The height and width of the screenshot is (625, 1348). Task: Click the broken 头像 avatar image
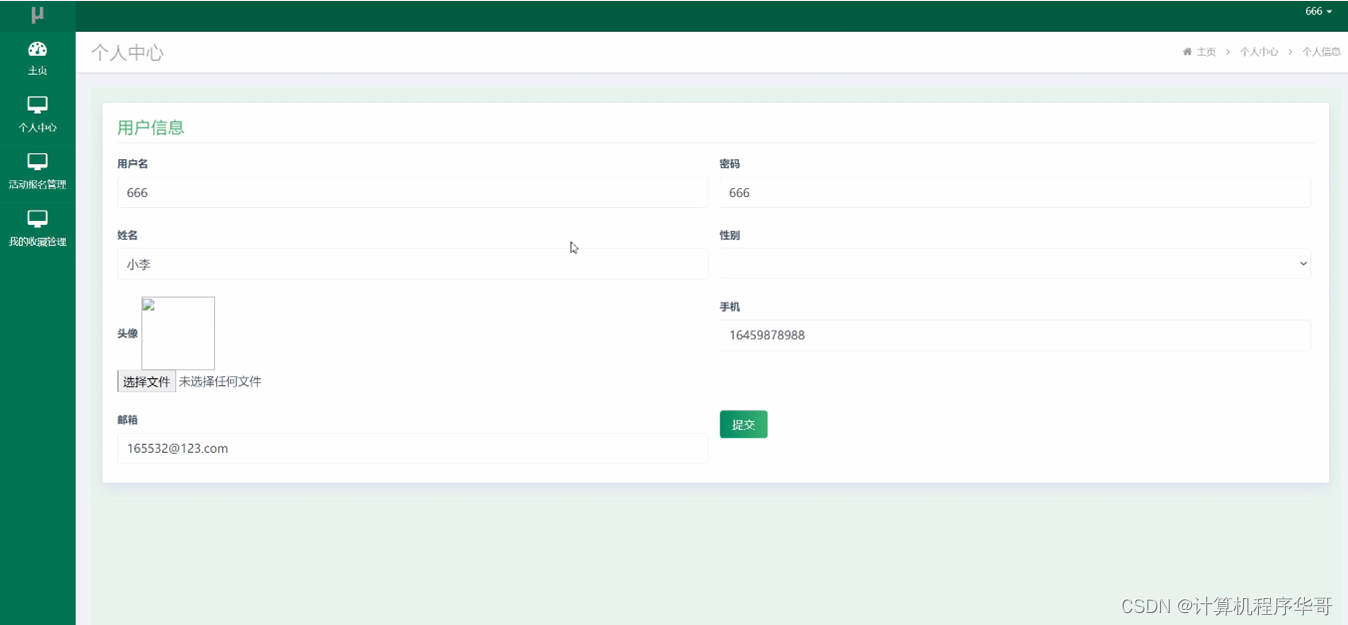pyautogui.click(x=178, y=333)
